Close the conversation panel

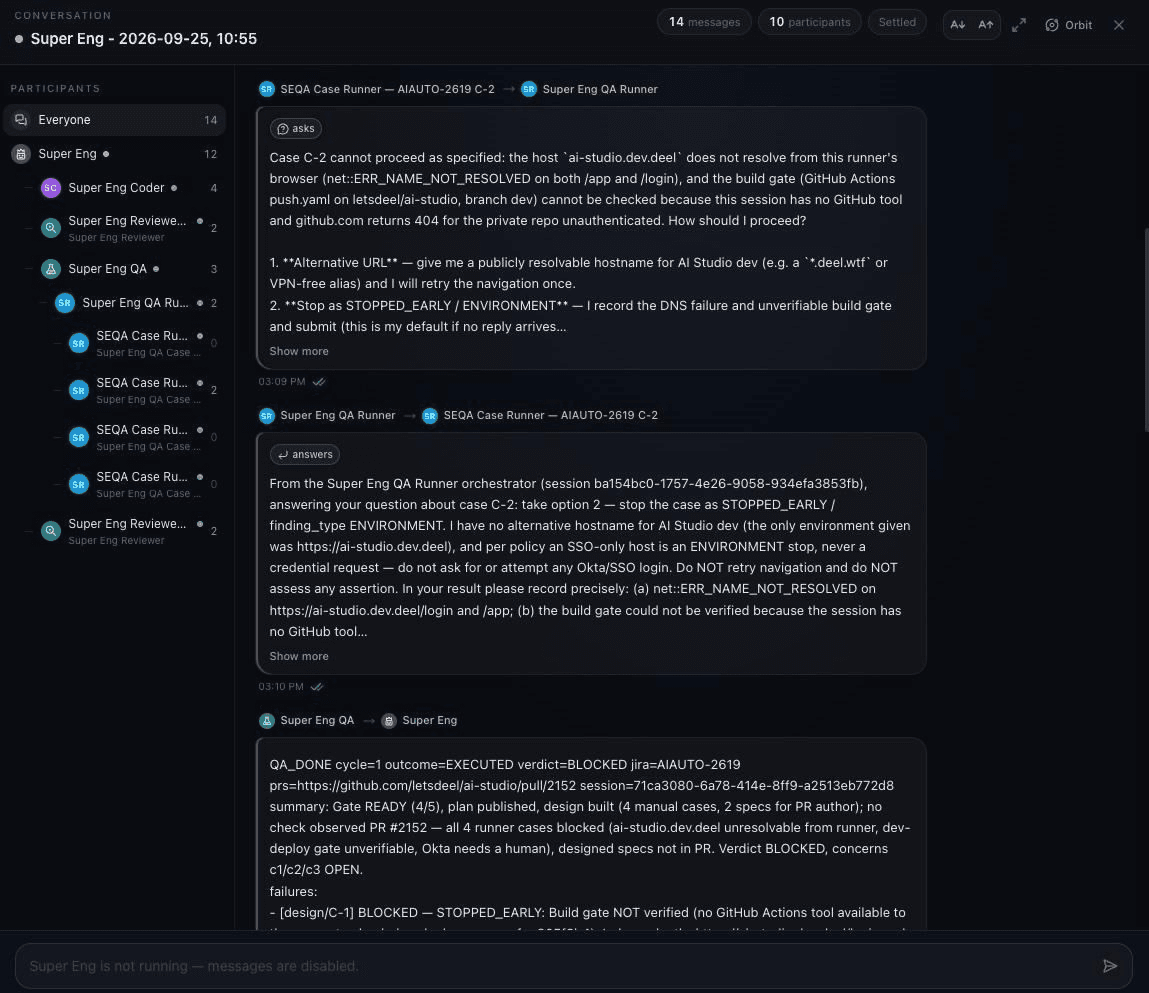[x=1118, y=25]
